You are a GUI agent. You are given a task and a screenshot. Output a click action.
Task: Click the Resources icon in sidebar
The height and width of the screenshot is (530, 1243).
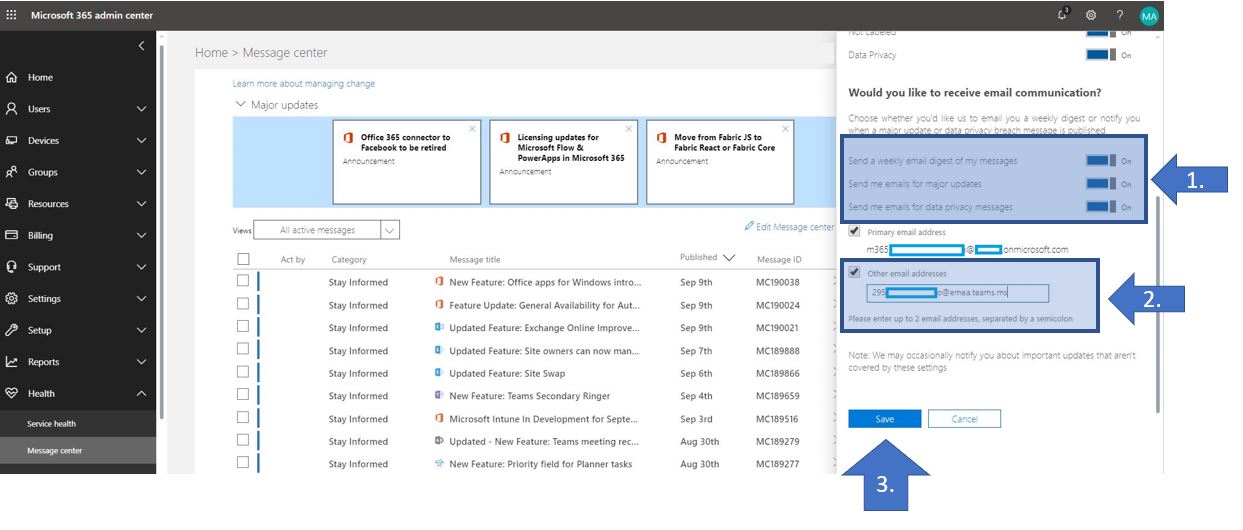tap(12, 203)
